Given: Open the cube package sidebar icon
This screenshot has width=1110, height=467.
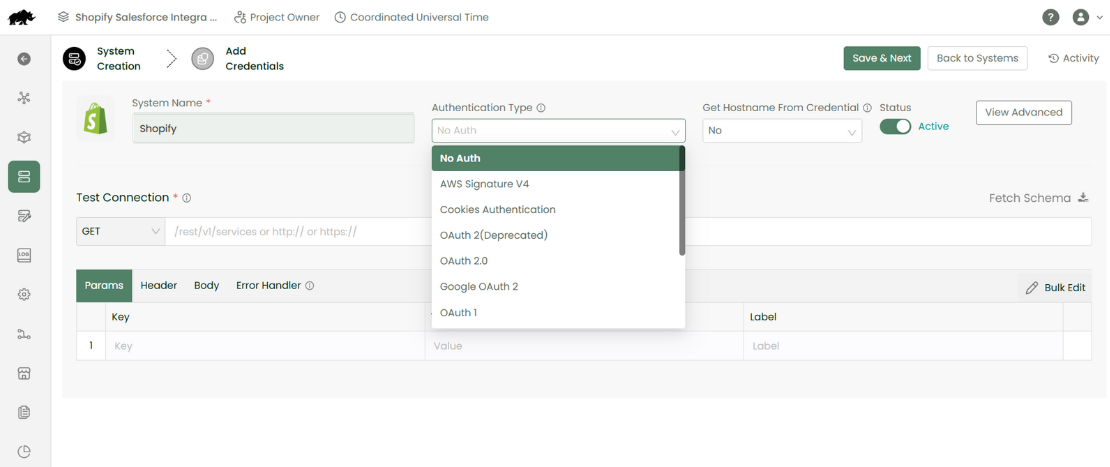Looking at the screenshot, I should tap(24, 137).
